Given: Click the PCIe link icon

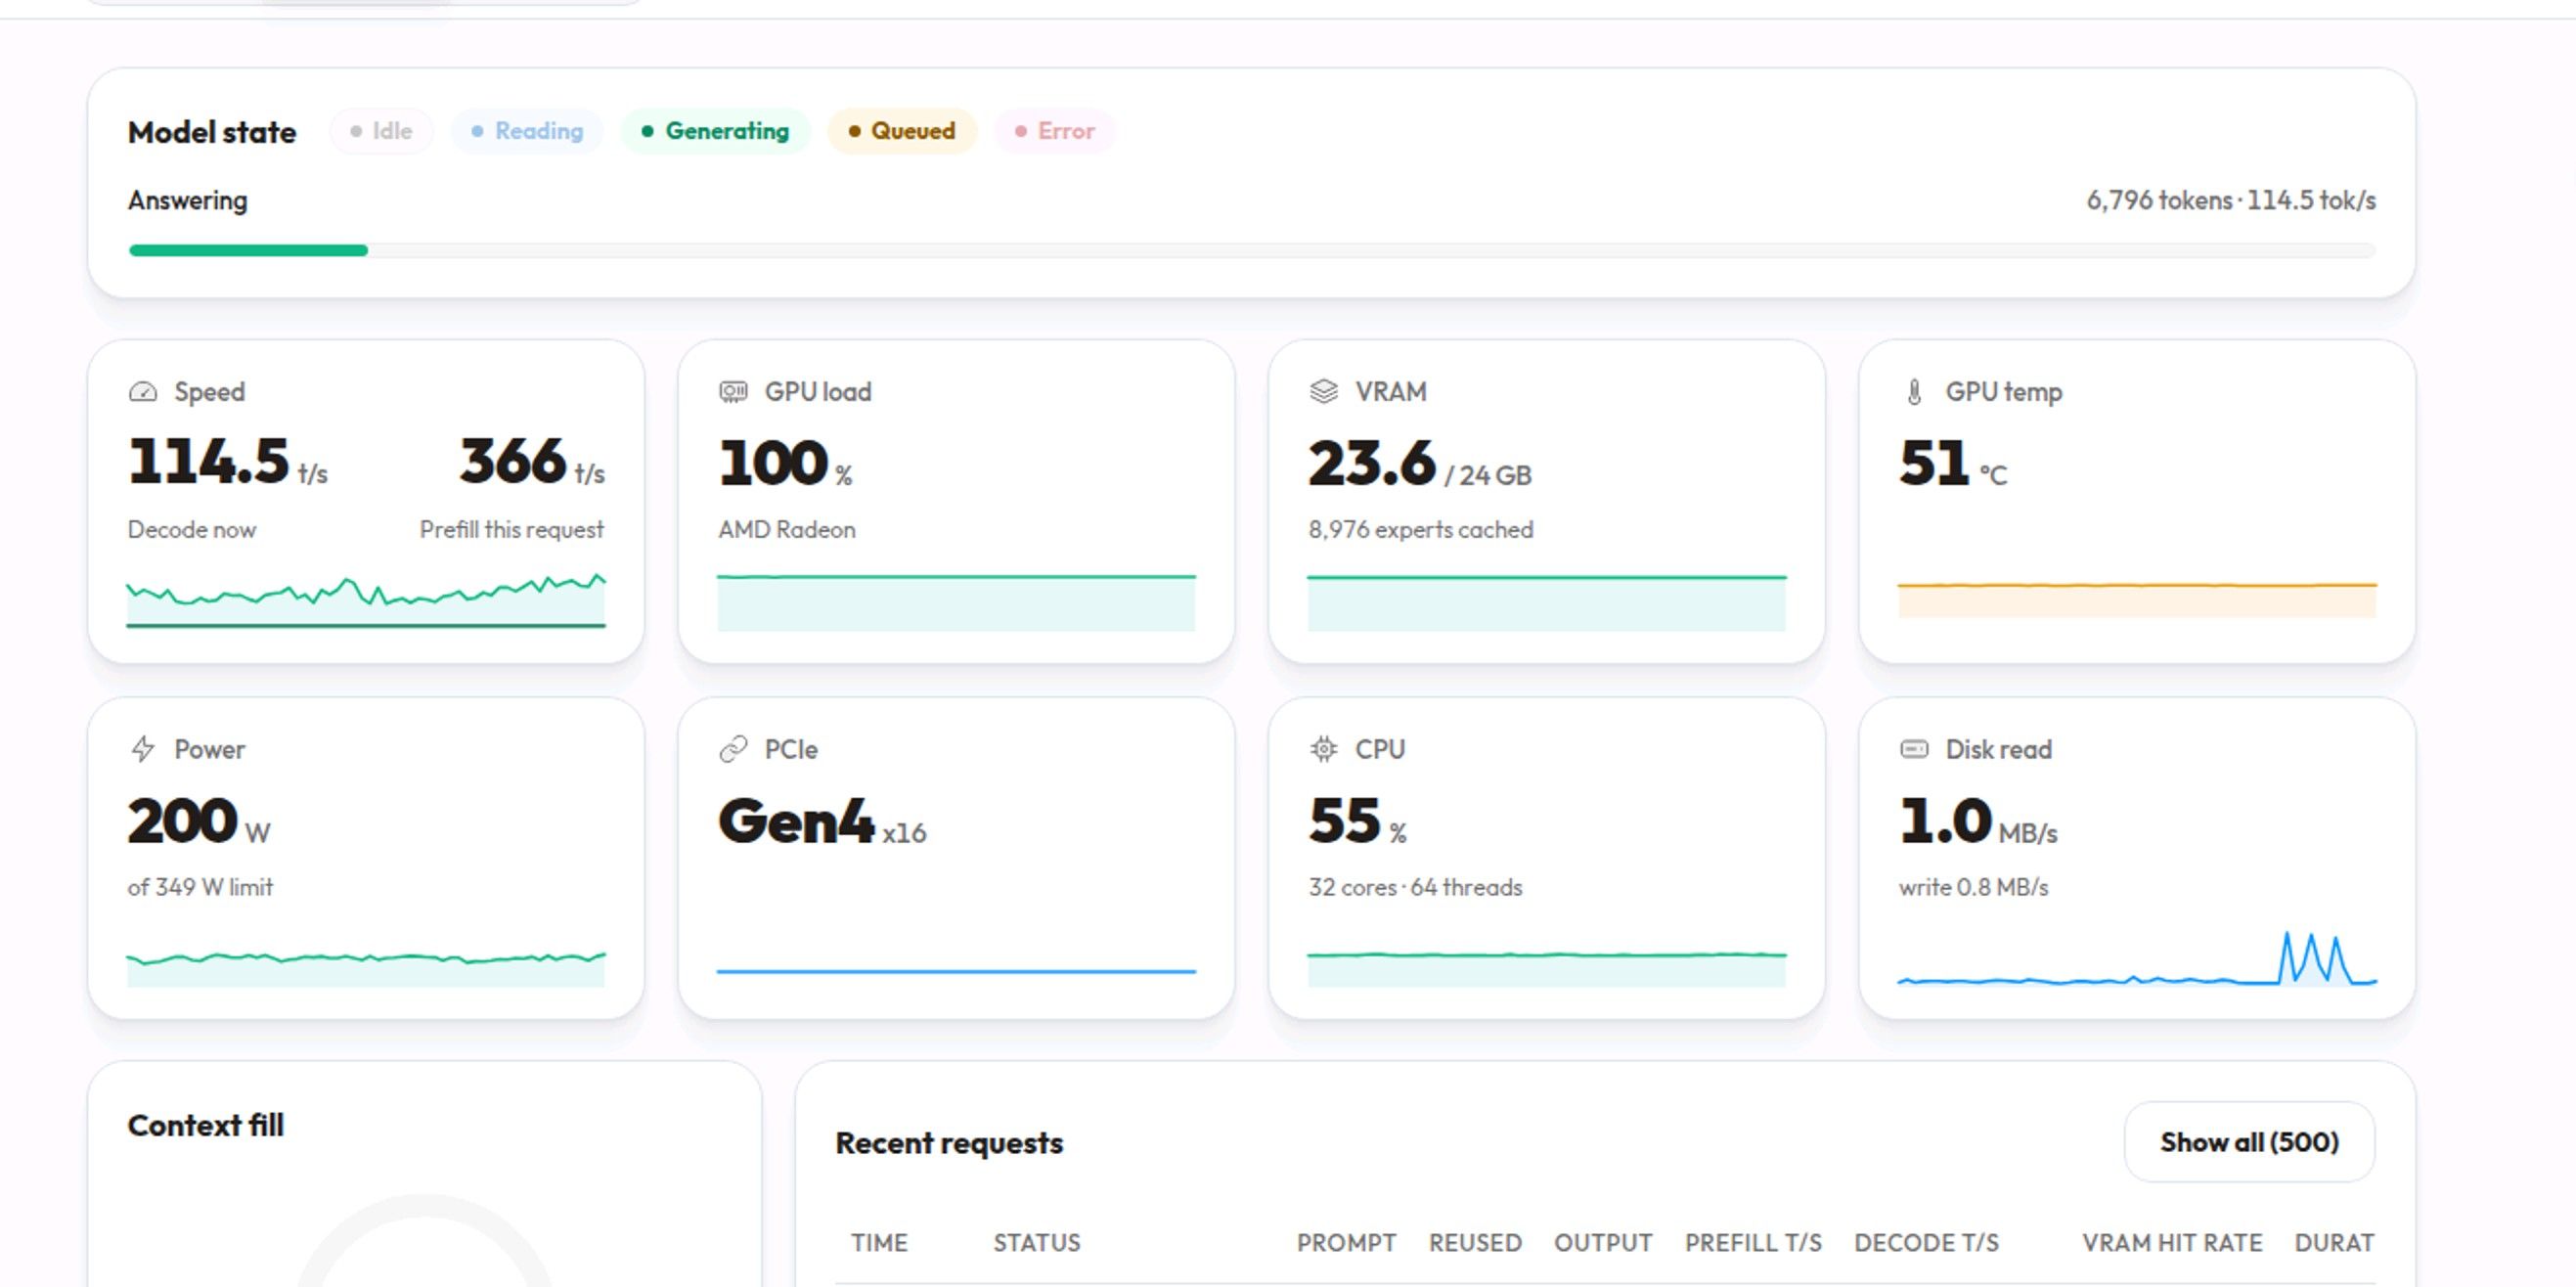Looking at the screenshot, I should coord(733,749).
